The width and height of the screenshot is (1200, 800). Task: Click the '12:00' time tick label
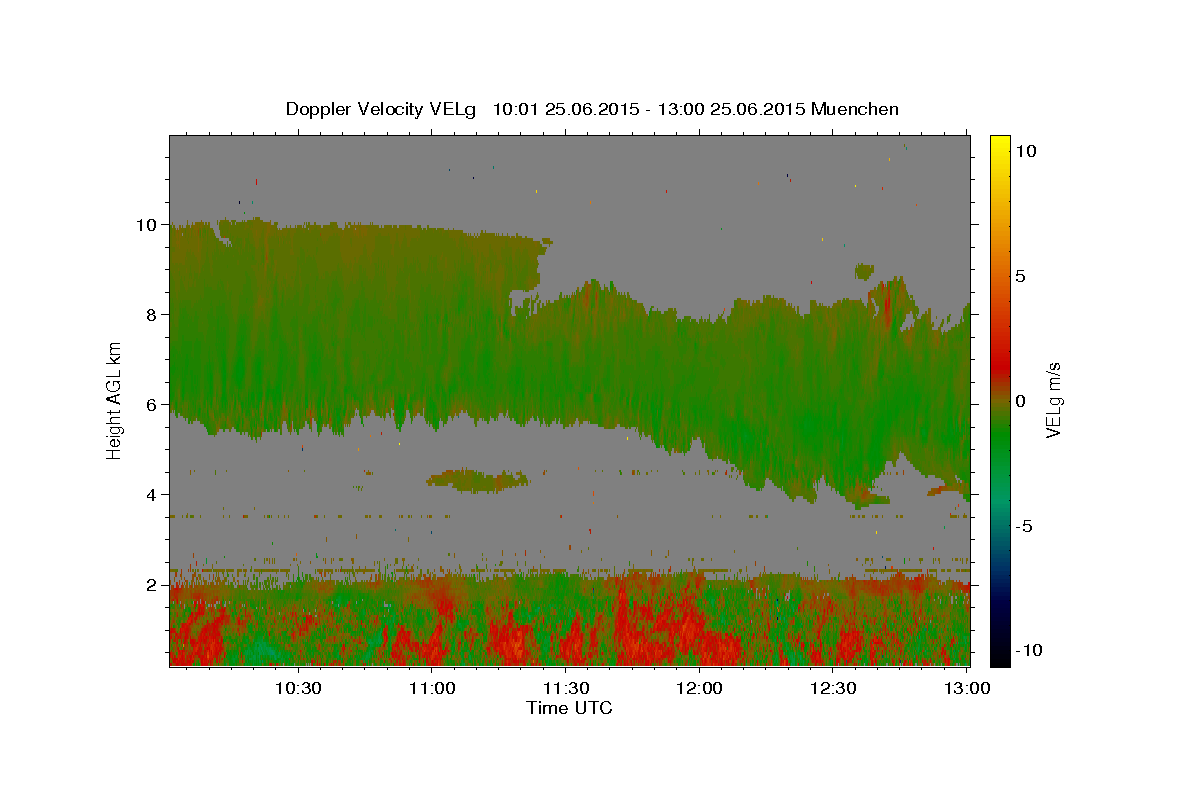pyautogui.click(x=699, y=688)
